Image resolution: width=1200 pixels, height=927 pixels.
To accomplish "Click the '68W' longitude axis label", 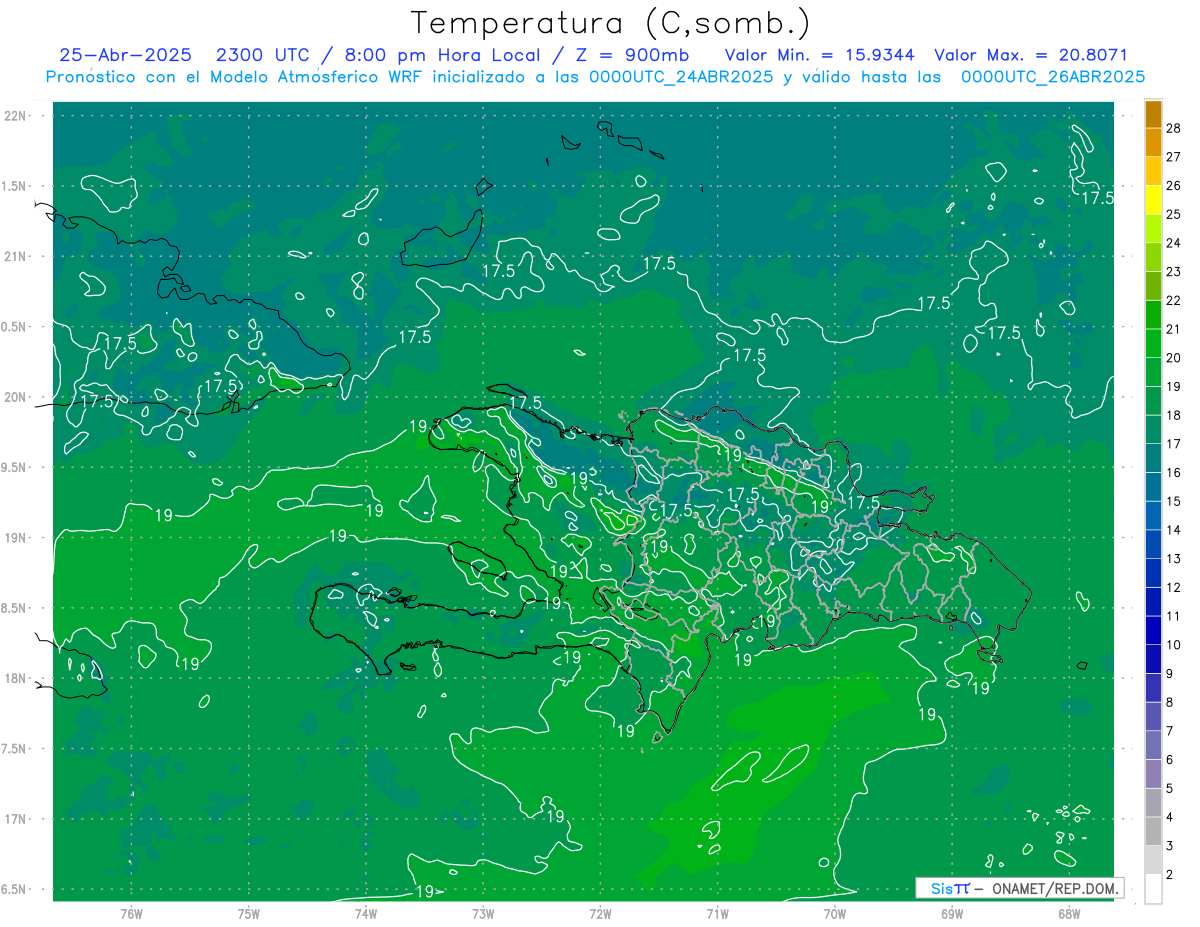I will [x=1069, y=913].
